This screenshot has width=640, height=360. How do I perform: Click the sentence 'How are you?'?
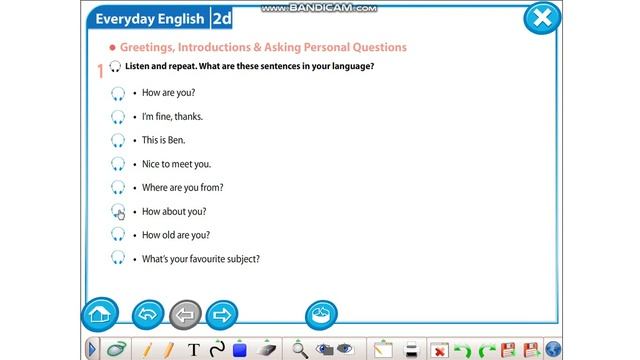(169, 93)
